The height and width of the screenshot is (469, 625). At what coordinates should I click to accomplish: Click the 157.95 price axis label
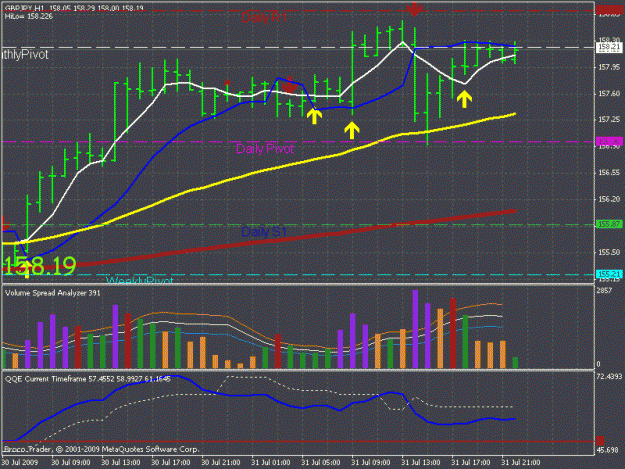click(609, 67)
